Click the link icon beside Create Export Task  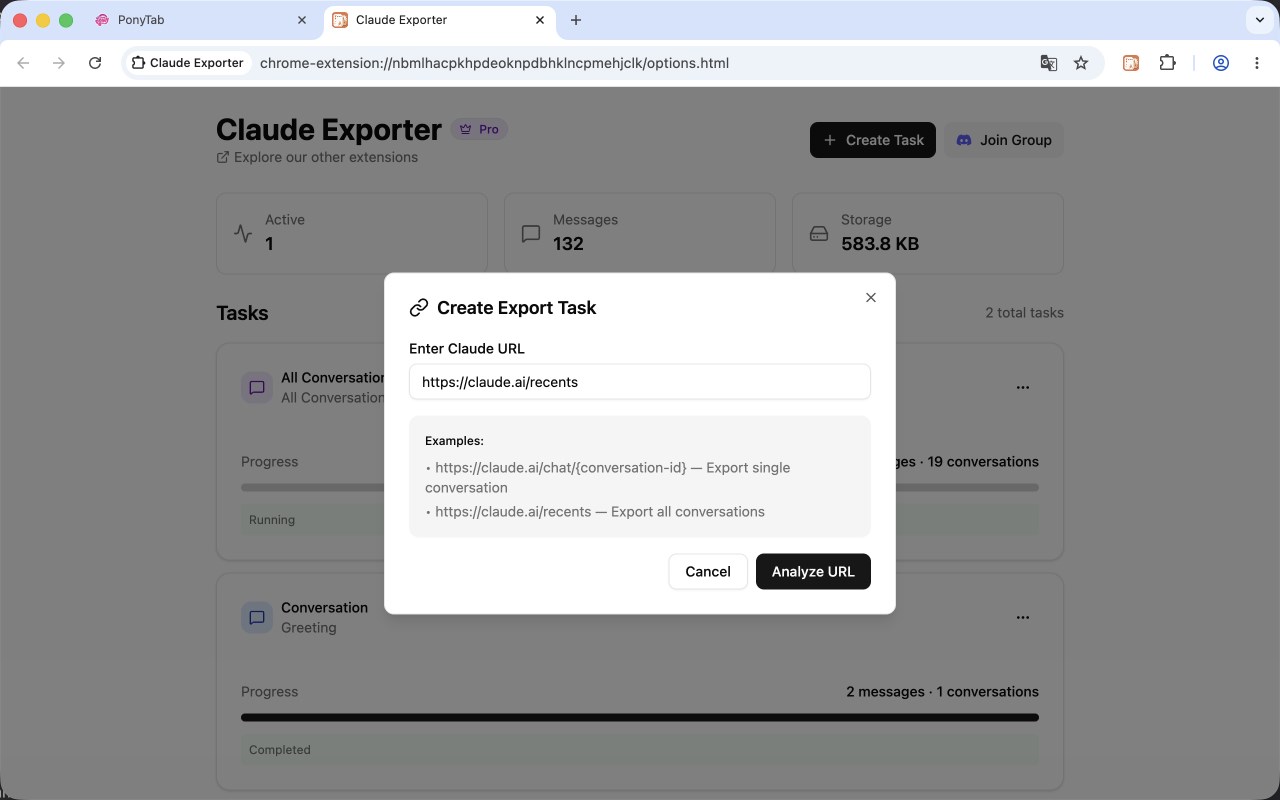pos(419,308)
